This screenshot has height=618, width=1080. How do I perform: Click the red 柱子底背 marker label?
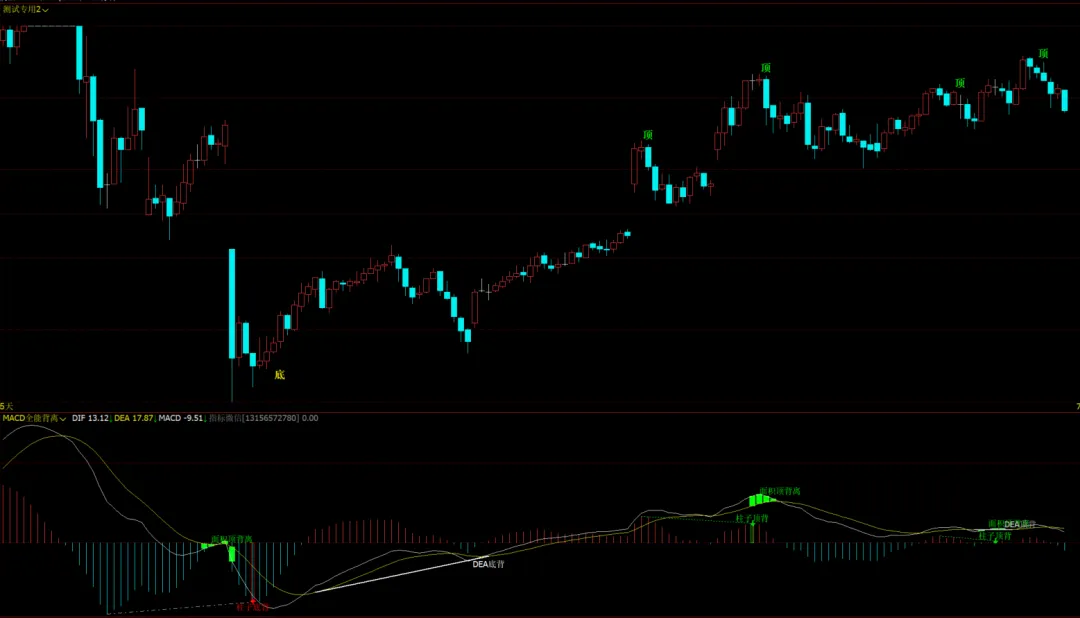tap(252, 607)
